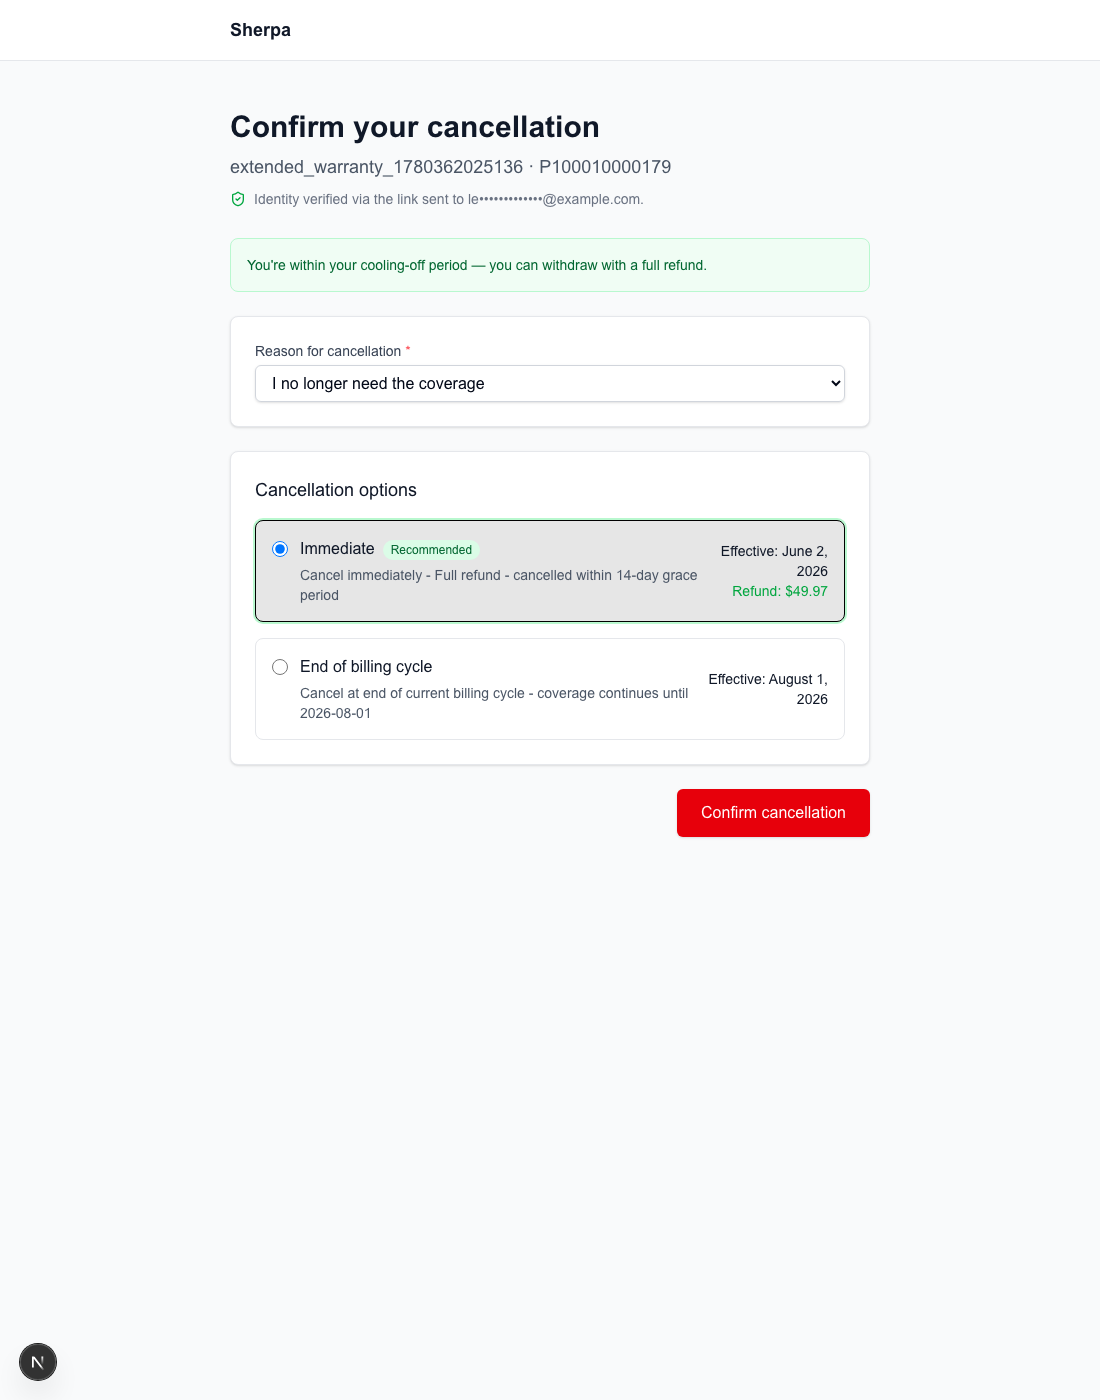Click the Effective: June 2, 2026 text
This screenshot has height=1400, width=1100.
click(x=774, y=561)
